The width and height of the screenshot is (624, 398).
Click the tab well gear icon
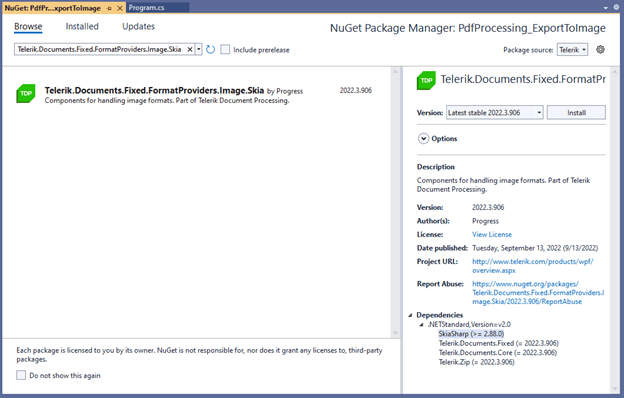pos(616,8)
